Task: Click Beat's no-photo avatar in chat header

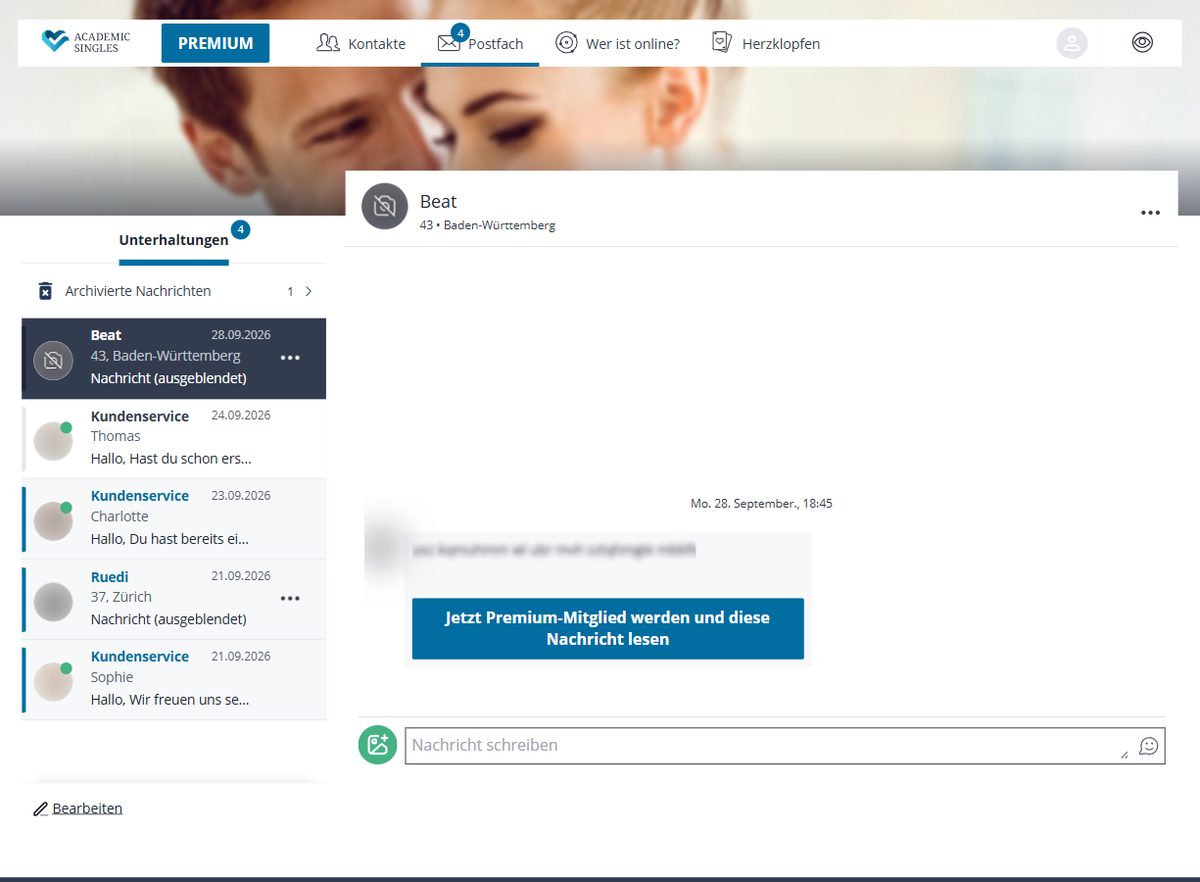Action: [385, 207]
